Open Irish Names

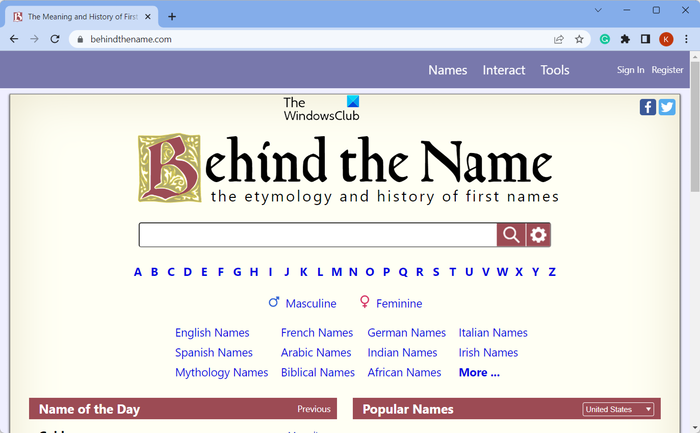click(488, 353)
